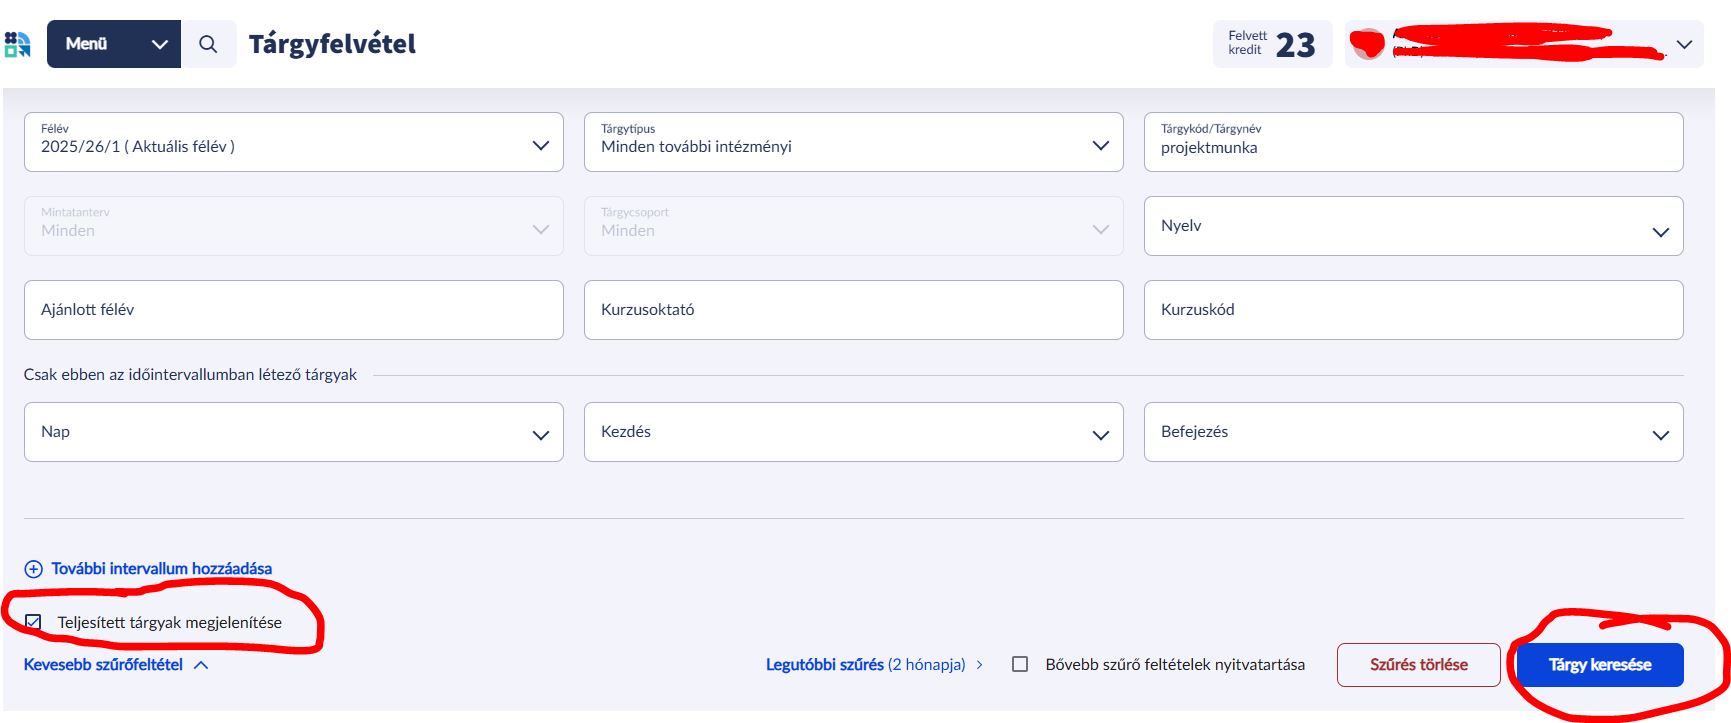Click the user profile avatar icon

click(x=1366, y=44)
